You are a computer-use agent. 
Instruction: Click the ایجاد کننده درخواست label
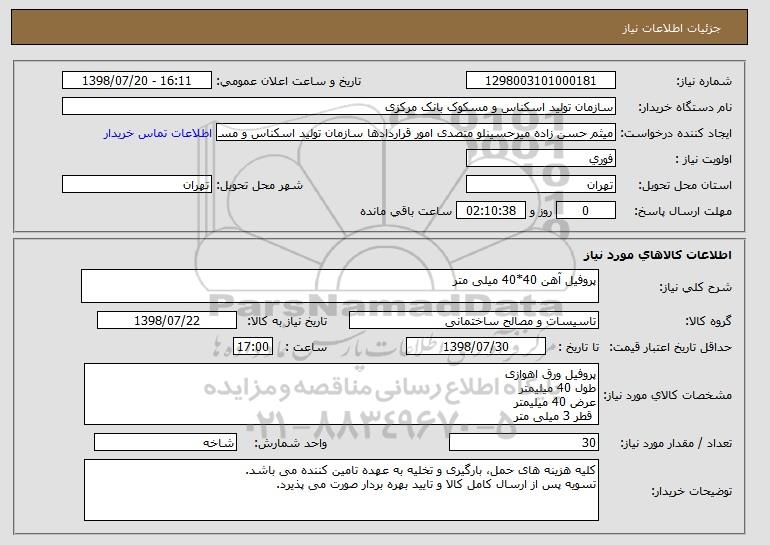[x=676, y=133]
